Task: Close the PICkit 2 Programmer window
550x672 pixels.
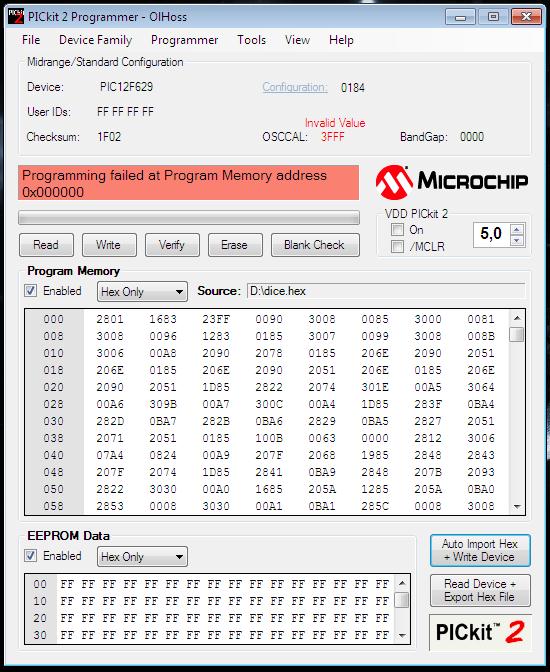Action: tap(526, 17)
